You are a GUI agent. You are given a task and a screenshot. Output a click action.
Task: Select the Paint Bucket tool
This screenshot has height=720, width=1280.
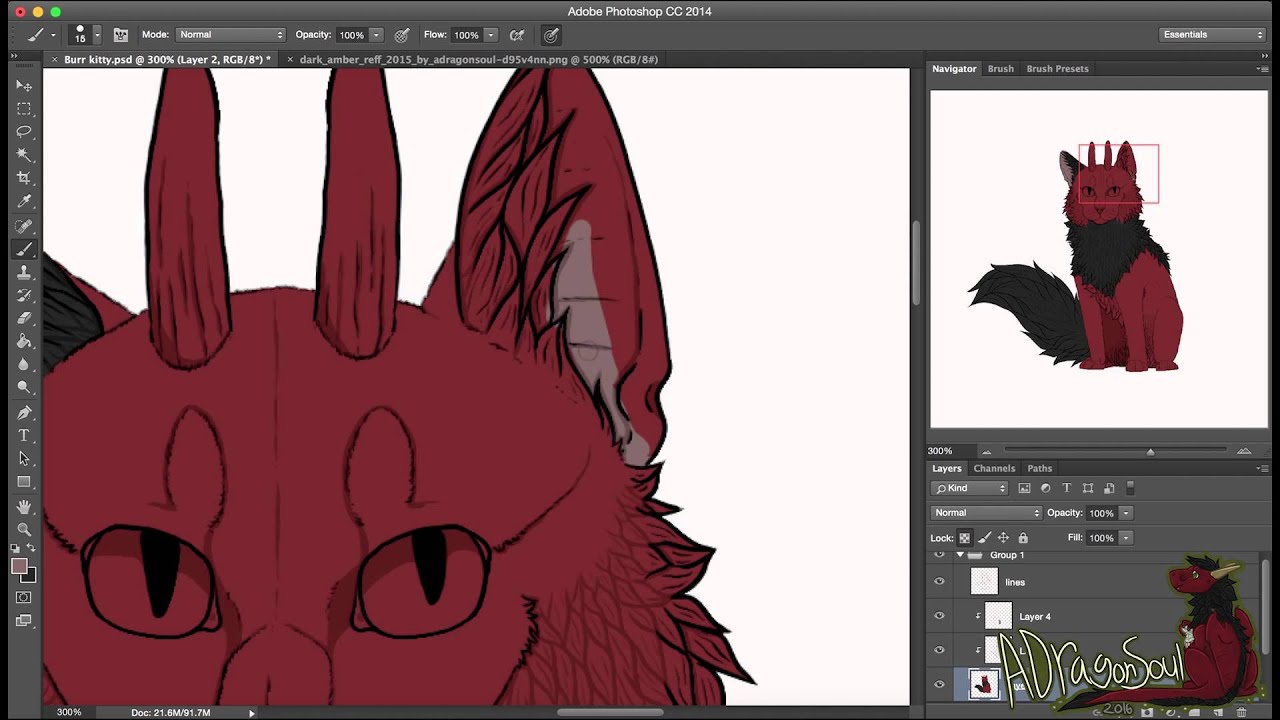click(24, 341)
